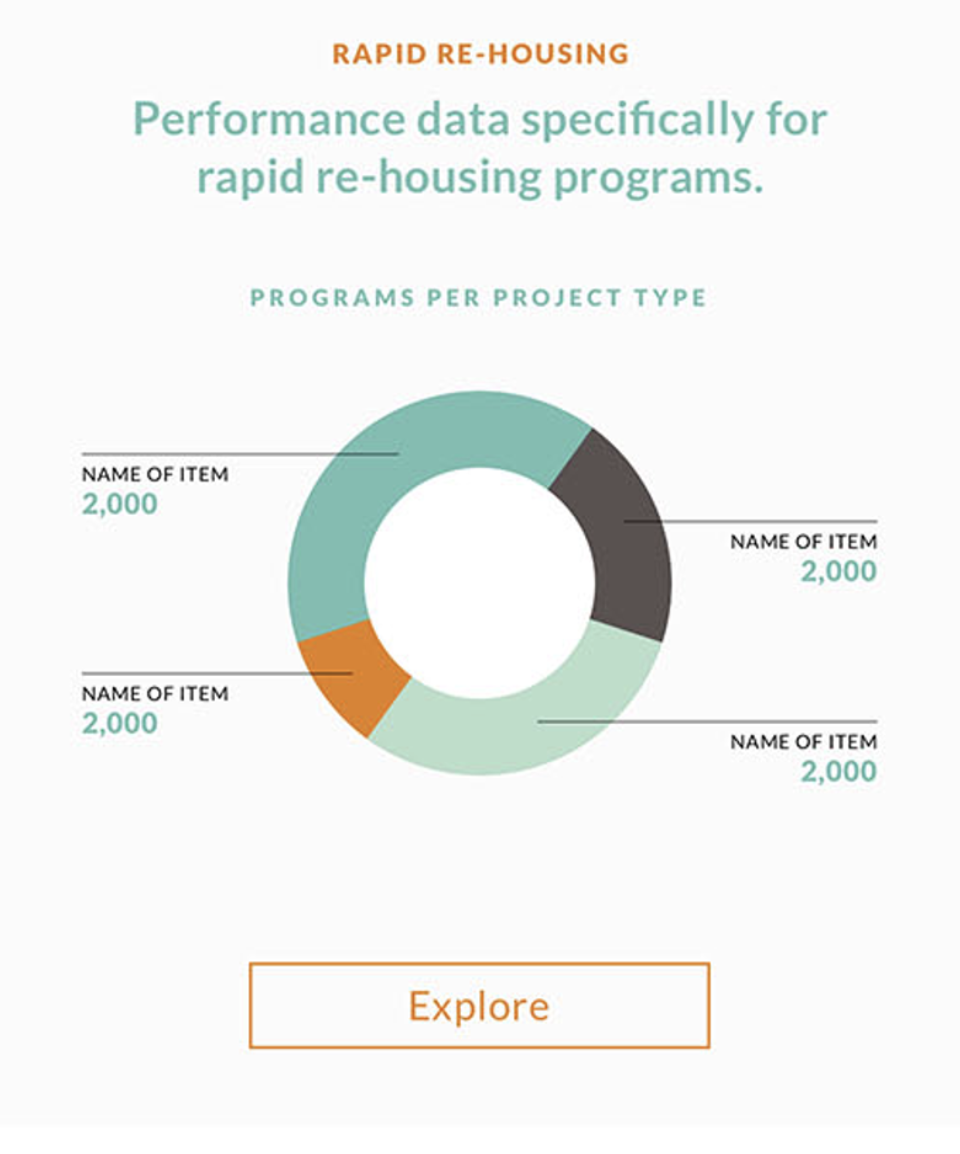Select the dark gray chart segment
Screen dimensions: 960x1154
[x=620, y=540]
